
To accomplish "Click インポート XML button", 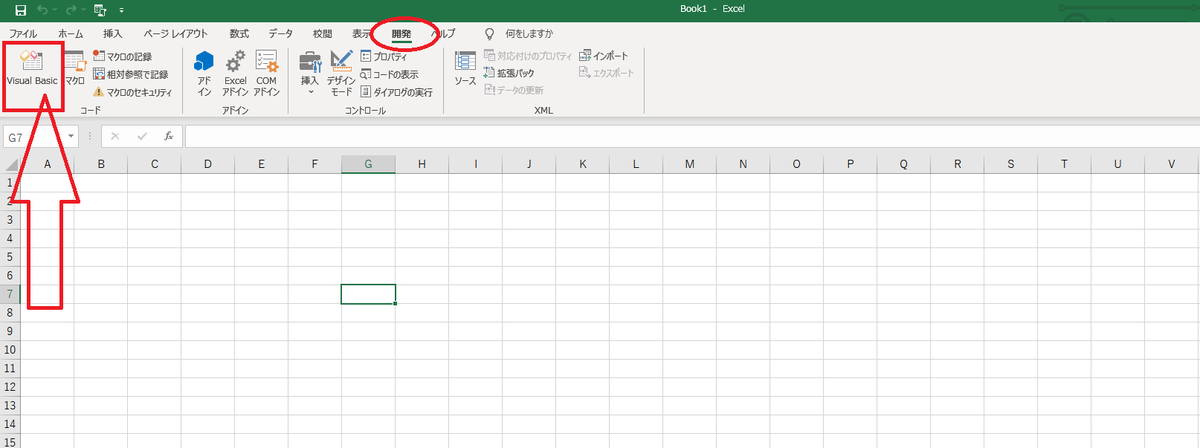I will point(604,56).
